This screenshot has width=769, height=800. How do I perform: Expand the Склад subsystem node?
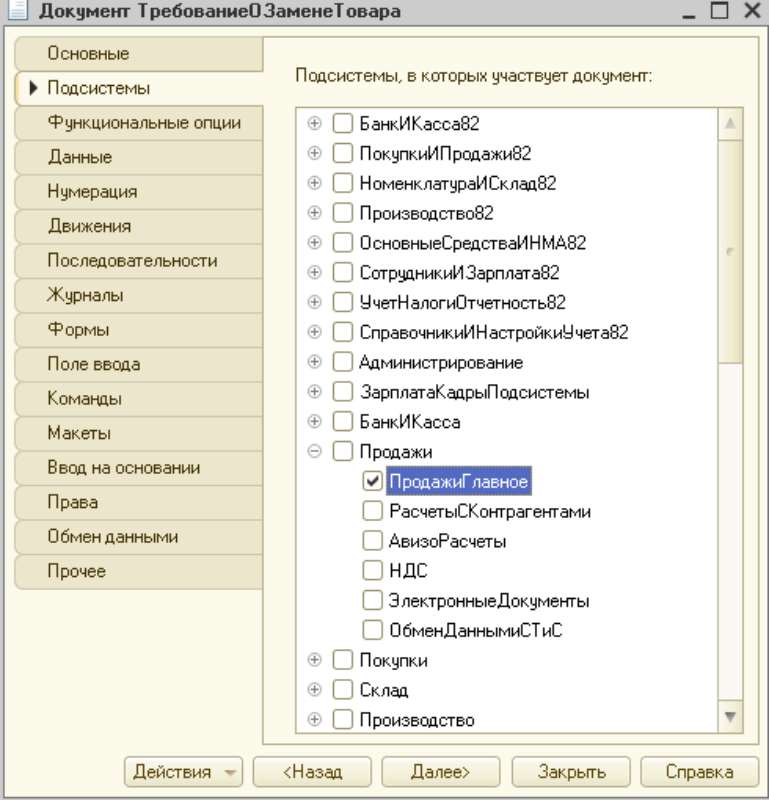coord(315,690)
